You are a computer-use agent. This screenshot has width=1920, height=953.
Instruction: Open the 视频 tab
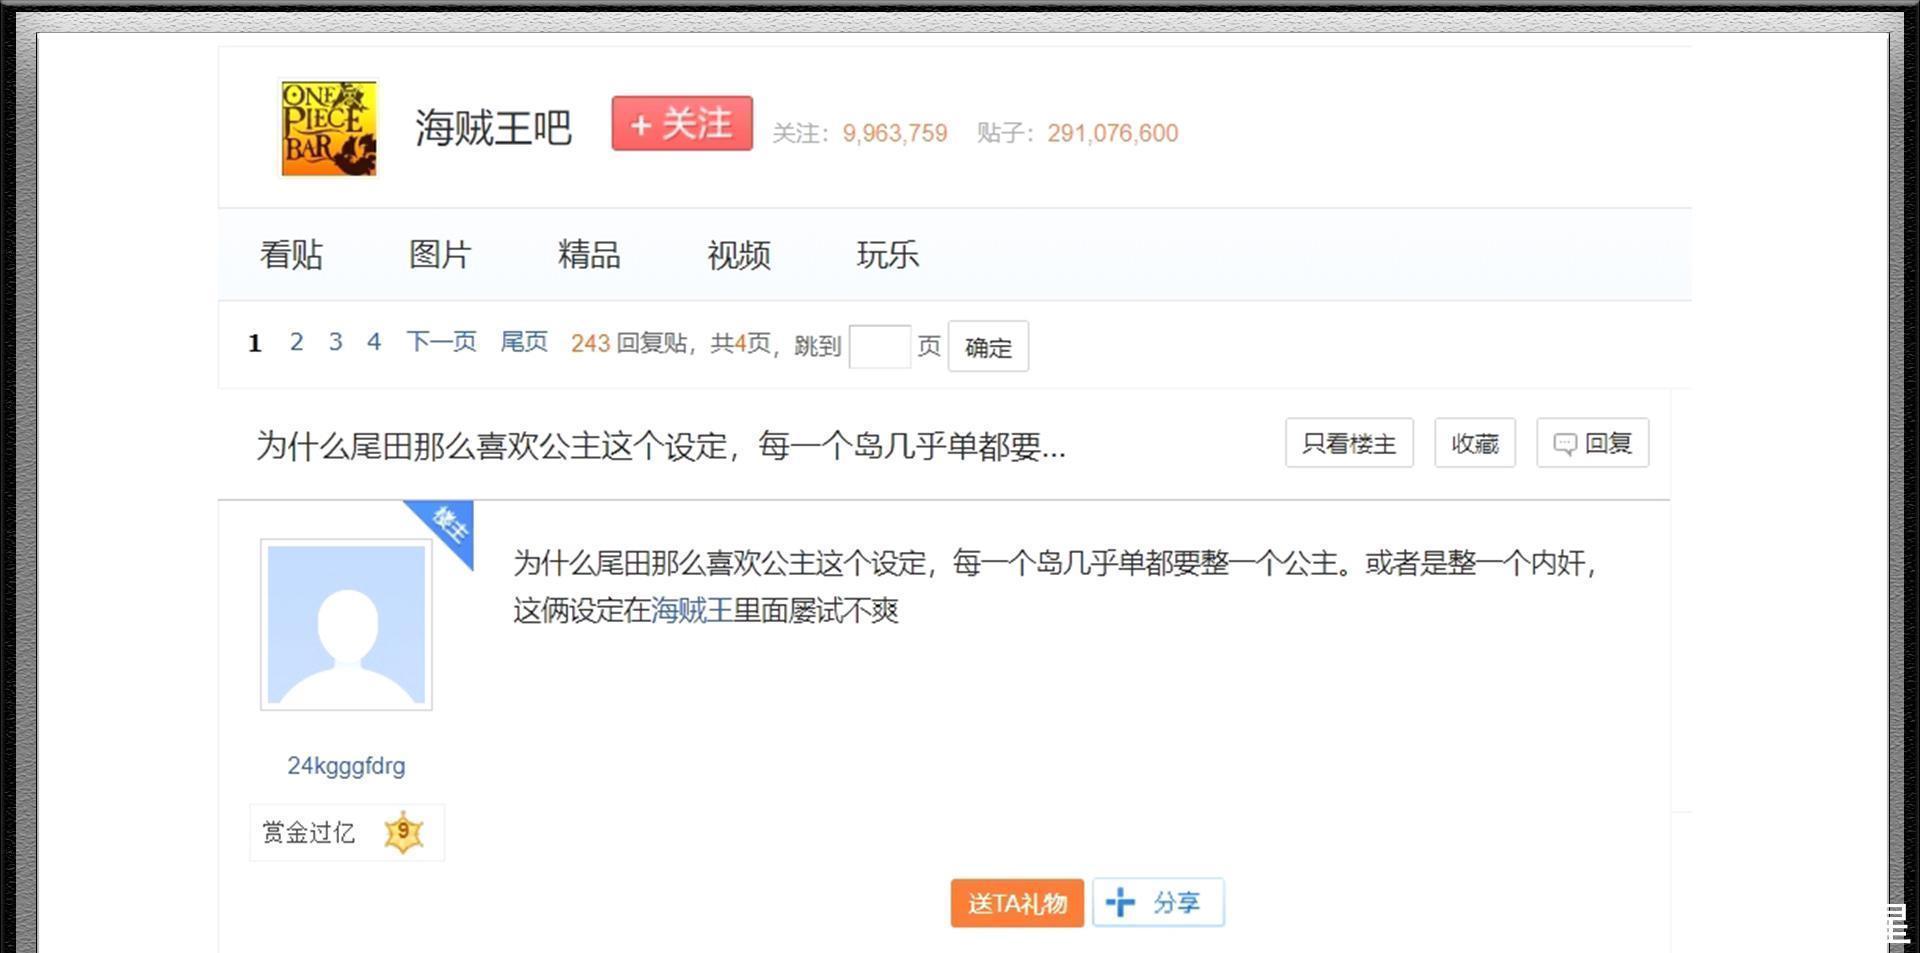point(738,256)
